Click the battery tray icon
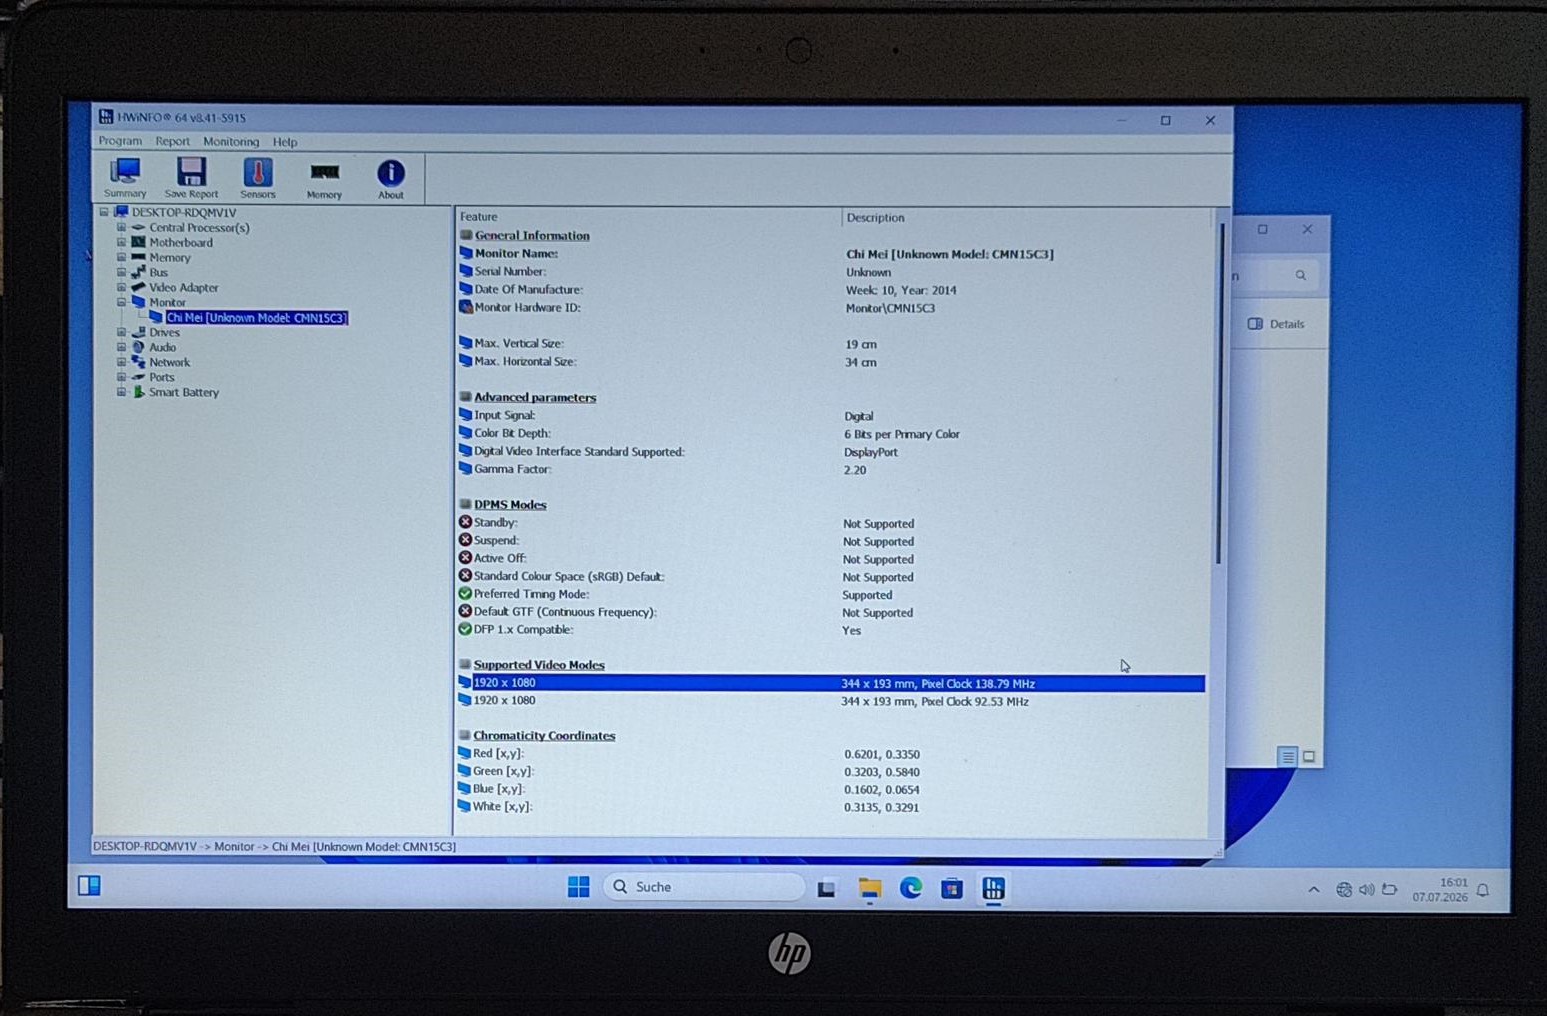Image resolution: width=1547 pixels, height=1016 pixels. pyautogui.click(x=1389, y=889)
